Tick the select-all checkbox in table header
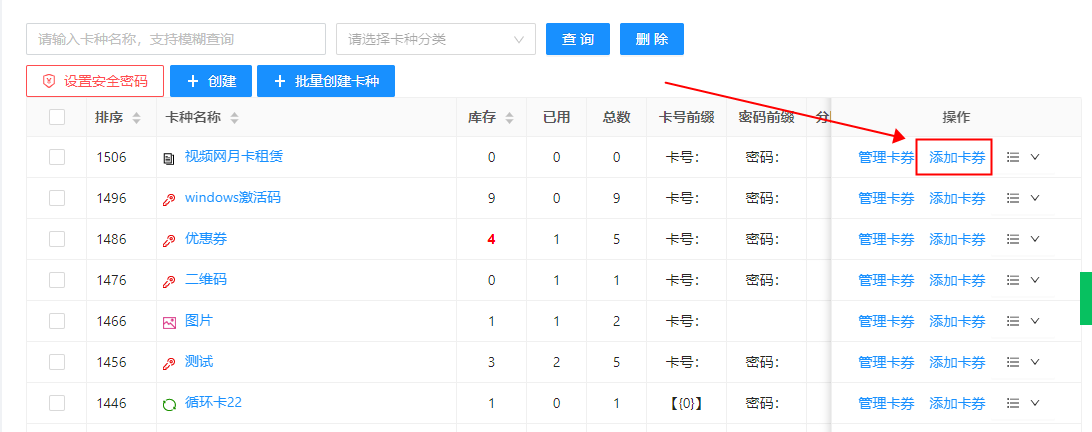 point(57,117)
